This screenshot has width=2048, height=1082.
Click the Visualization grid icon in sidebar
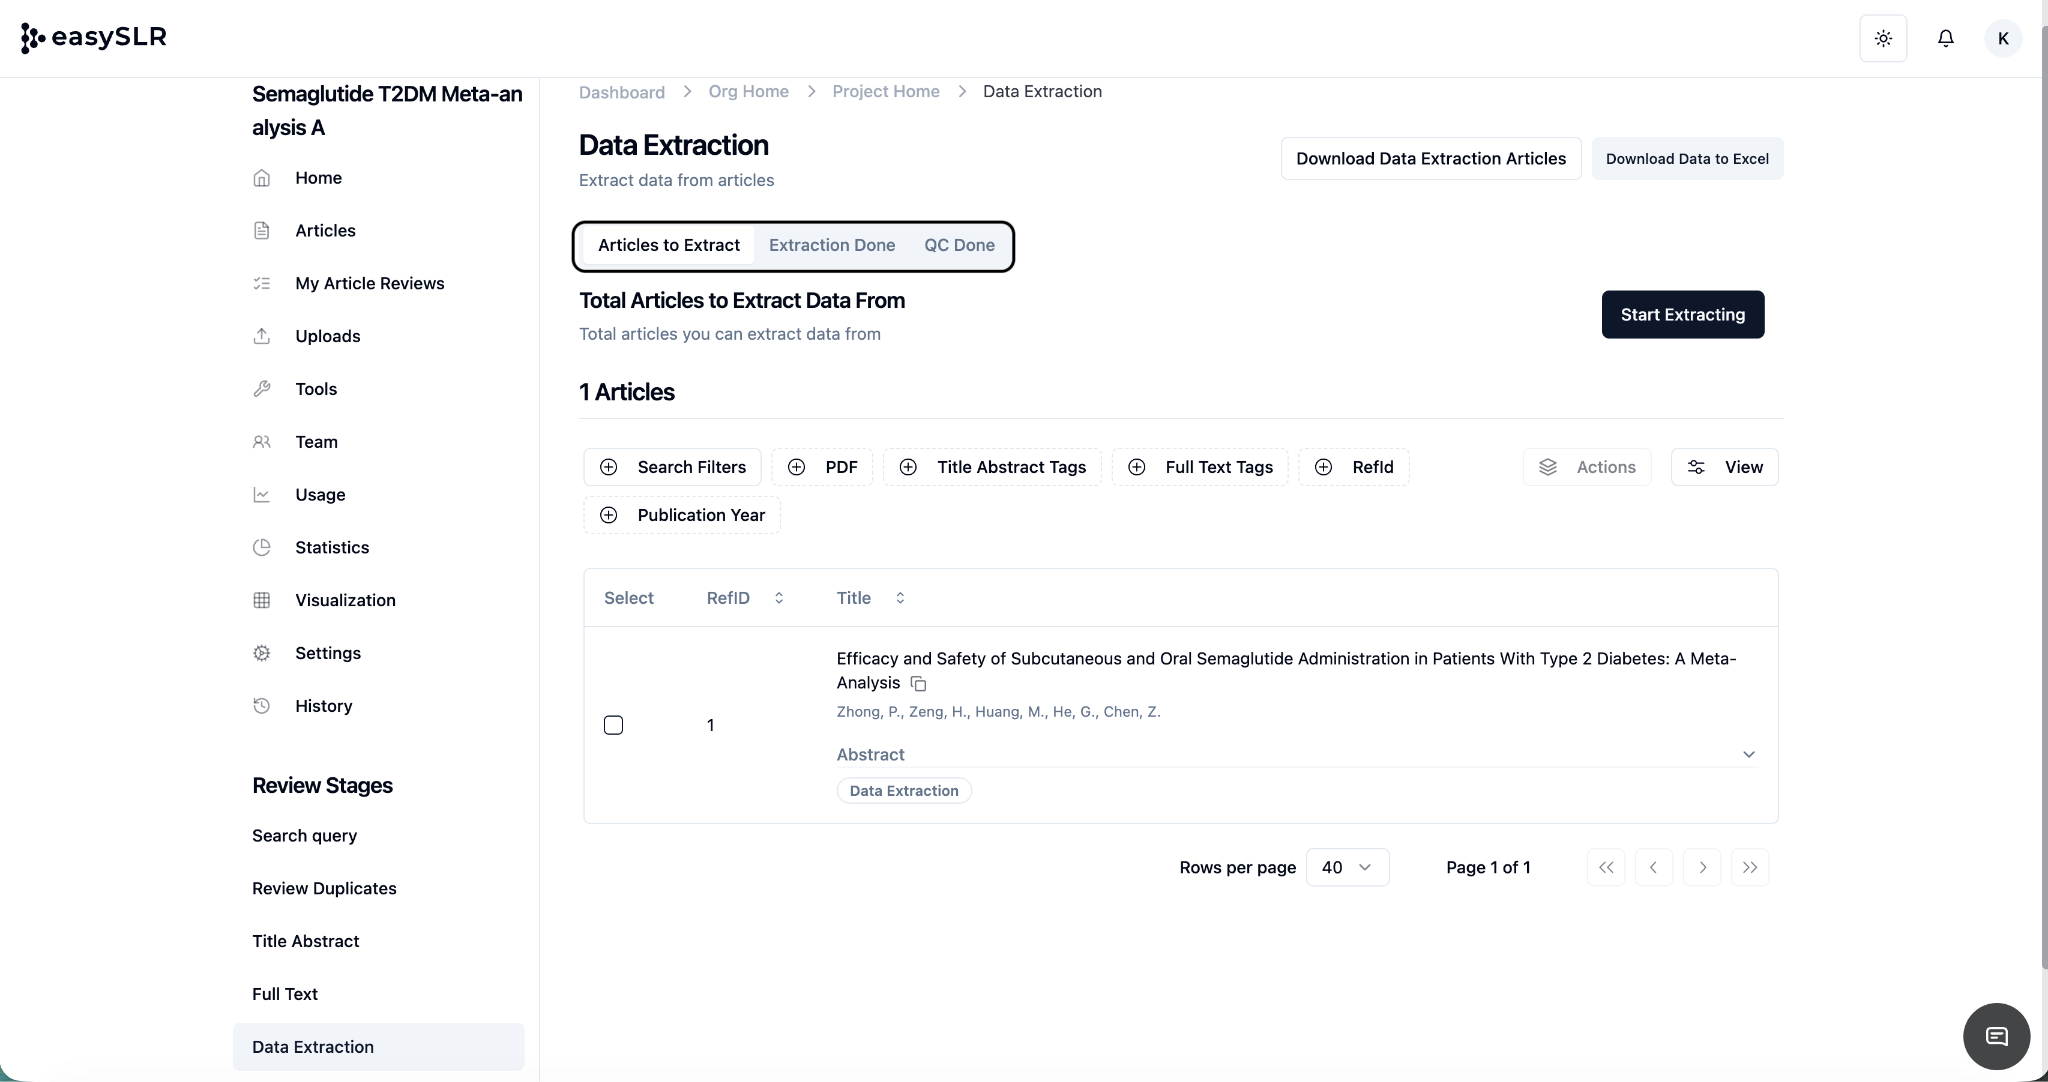262,600
